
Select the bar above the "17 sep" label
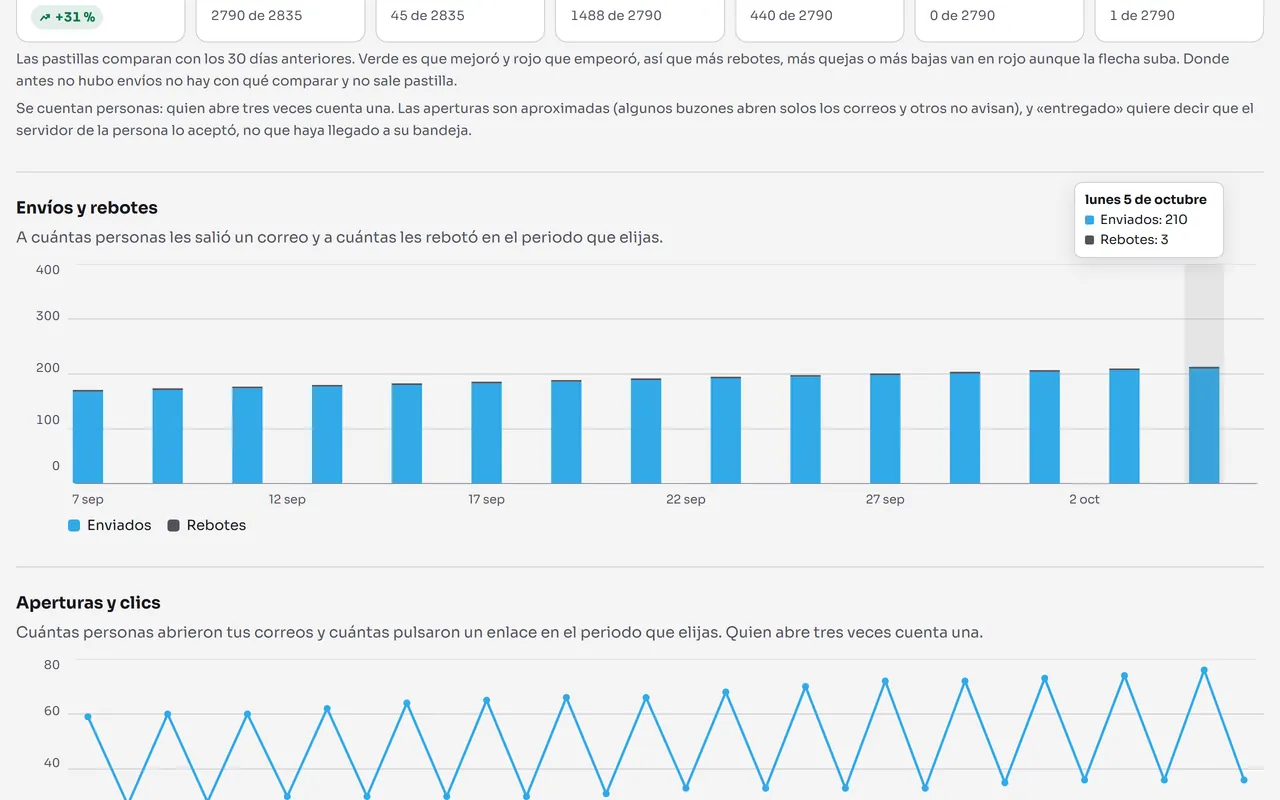tap(487, 433)
